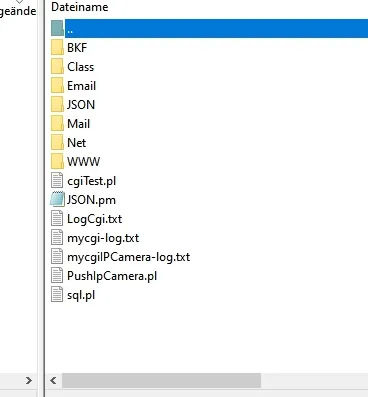The image size is (368, 397).
Task: Click the JSON.pm notepad file icon
Action: pyautogui.click(x=57, y=199)
